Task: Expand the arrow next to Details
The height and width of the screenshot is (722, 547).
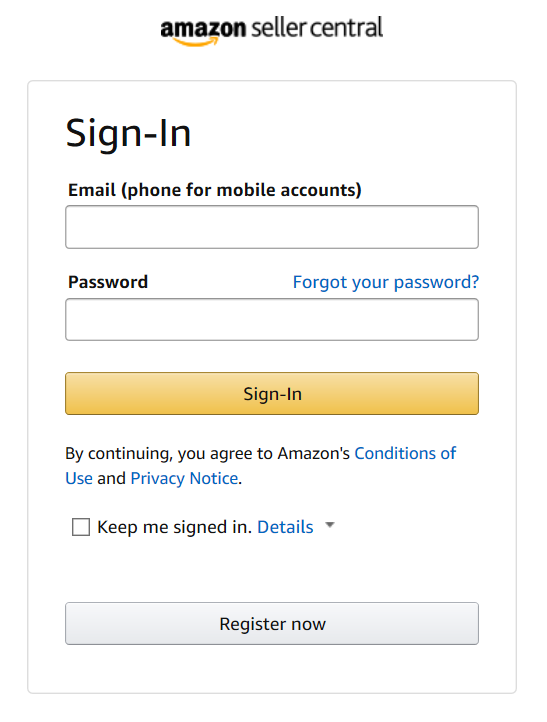Action: click(330, 525)
